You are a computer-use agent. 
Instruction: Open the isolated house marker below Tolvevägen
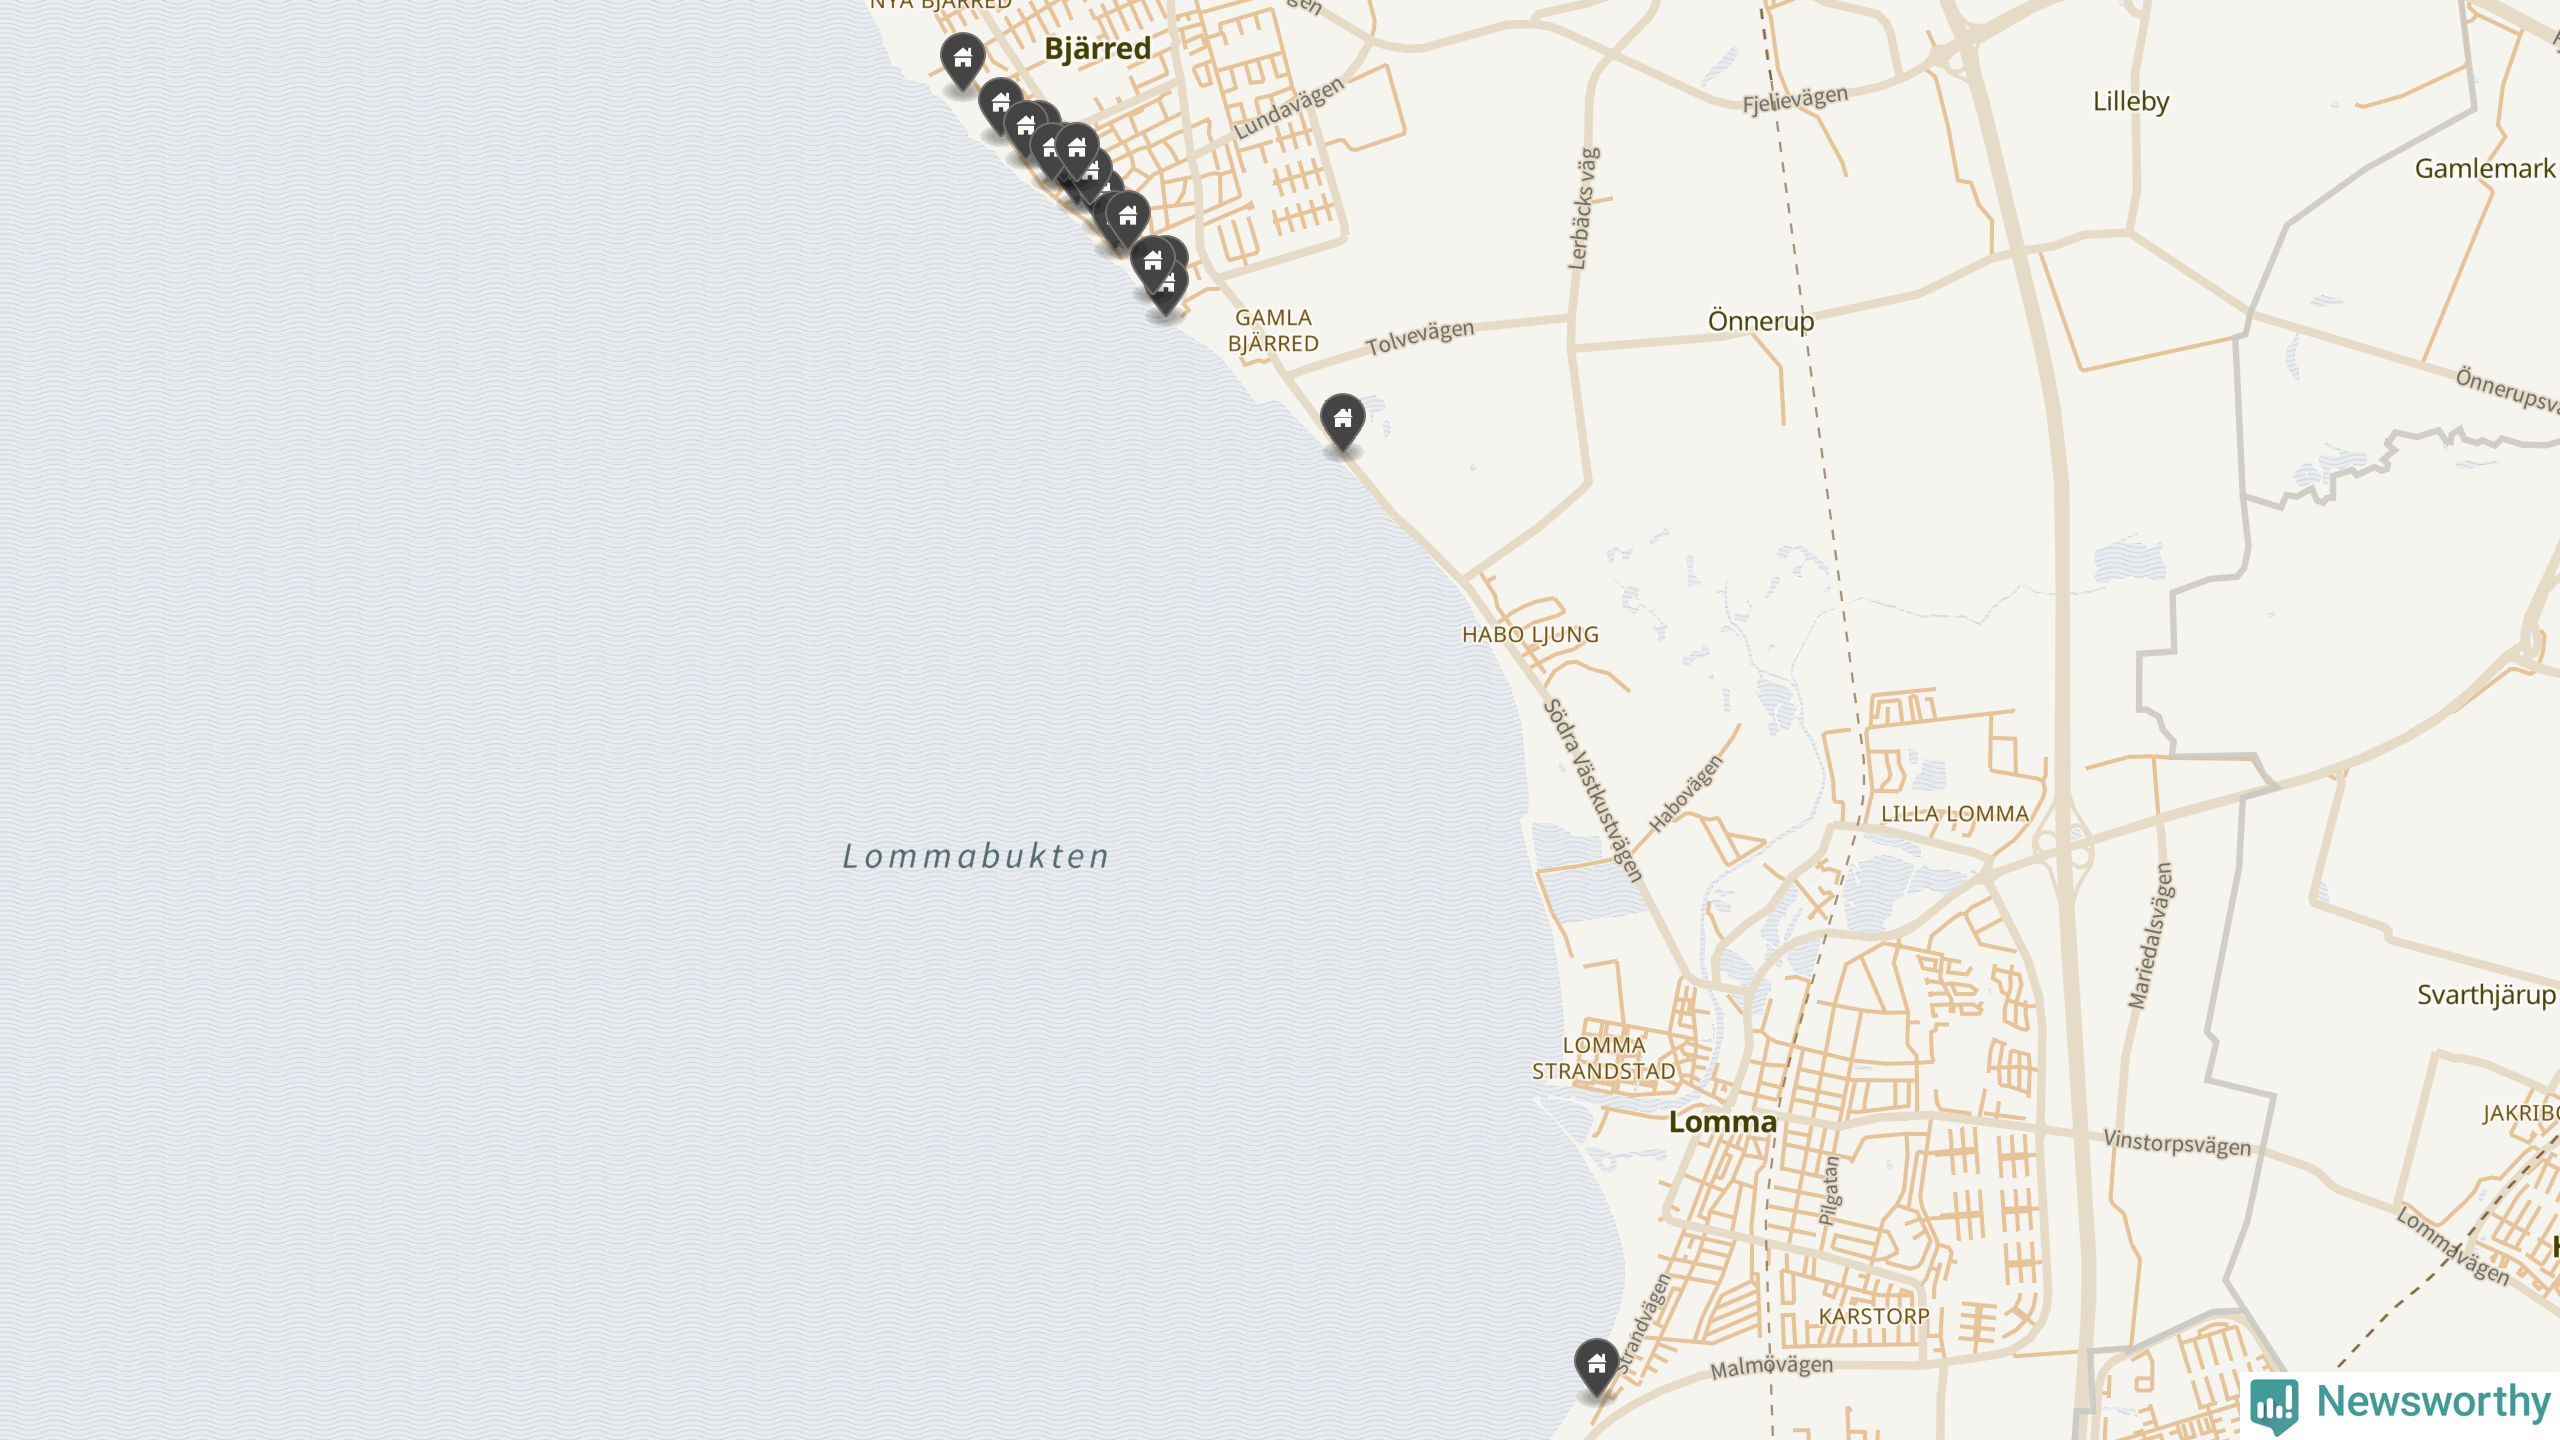(x=1342, y=421)
